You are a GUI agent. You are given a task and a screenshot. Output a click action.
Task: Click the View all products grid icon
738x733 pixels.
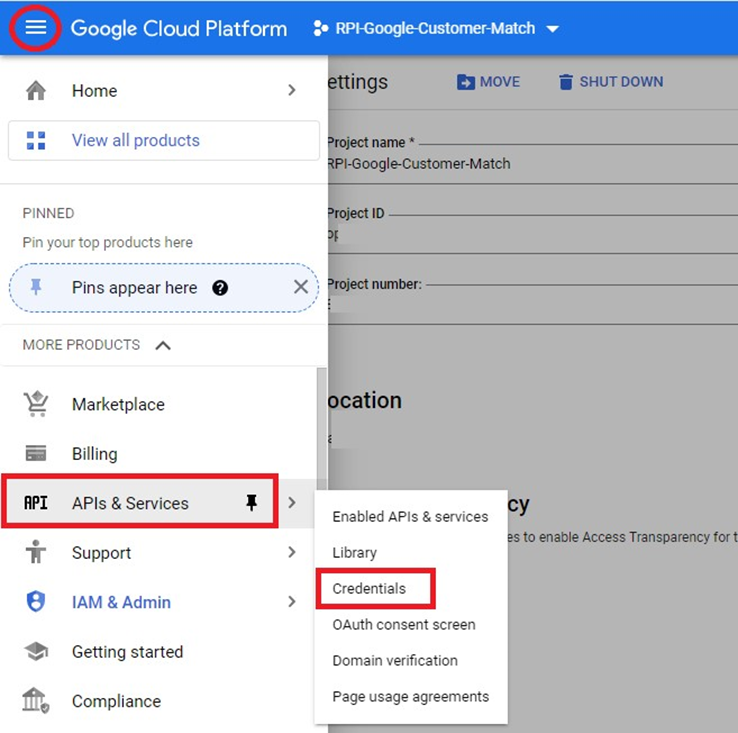point(36,141)
